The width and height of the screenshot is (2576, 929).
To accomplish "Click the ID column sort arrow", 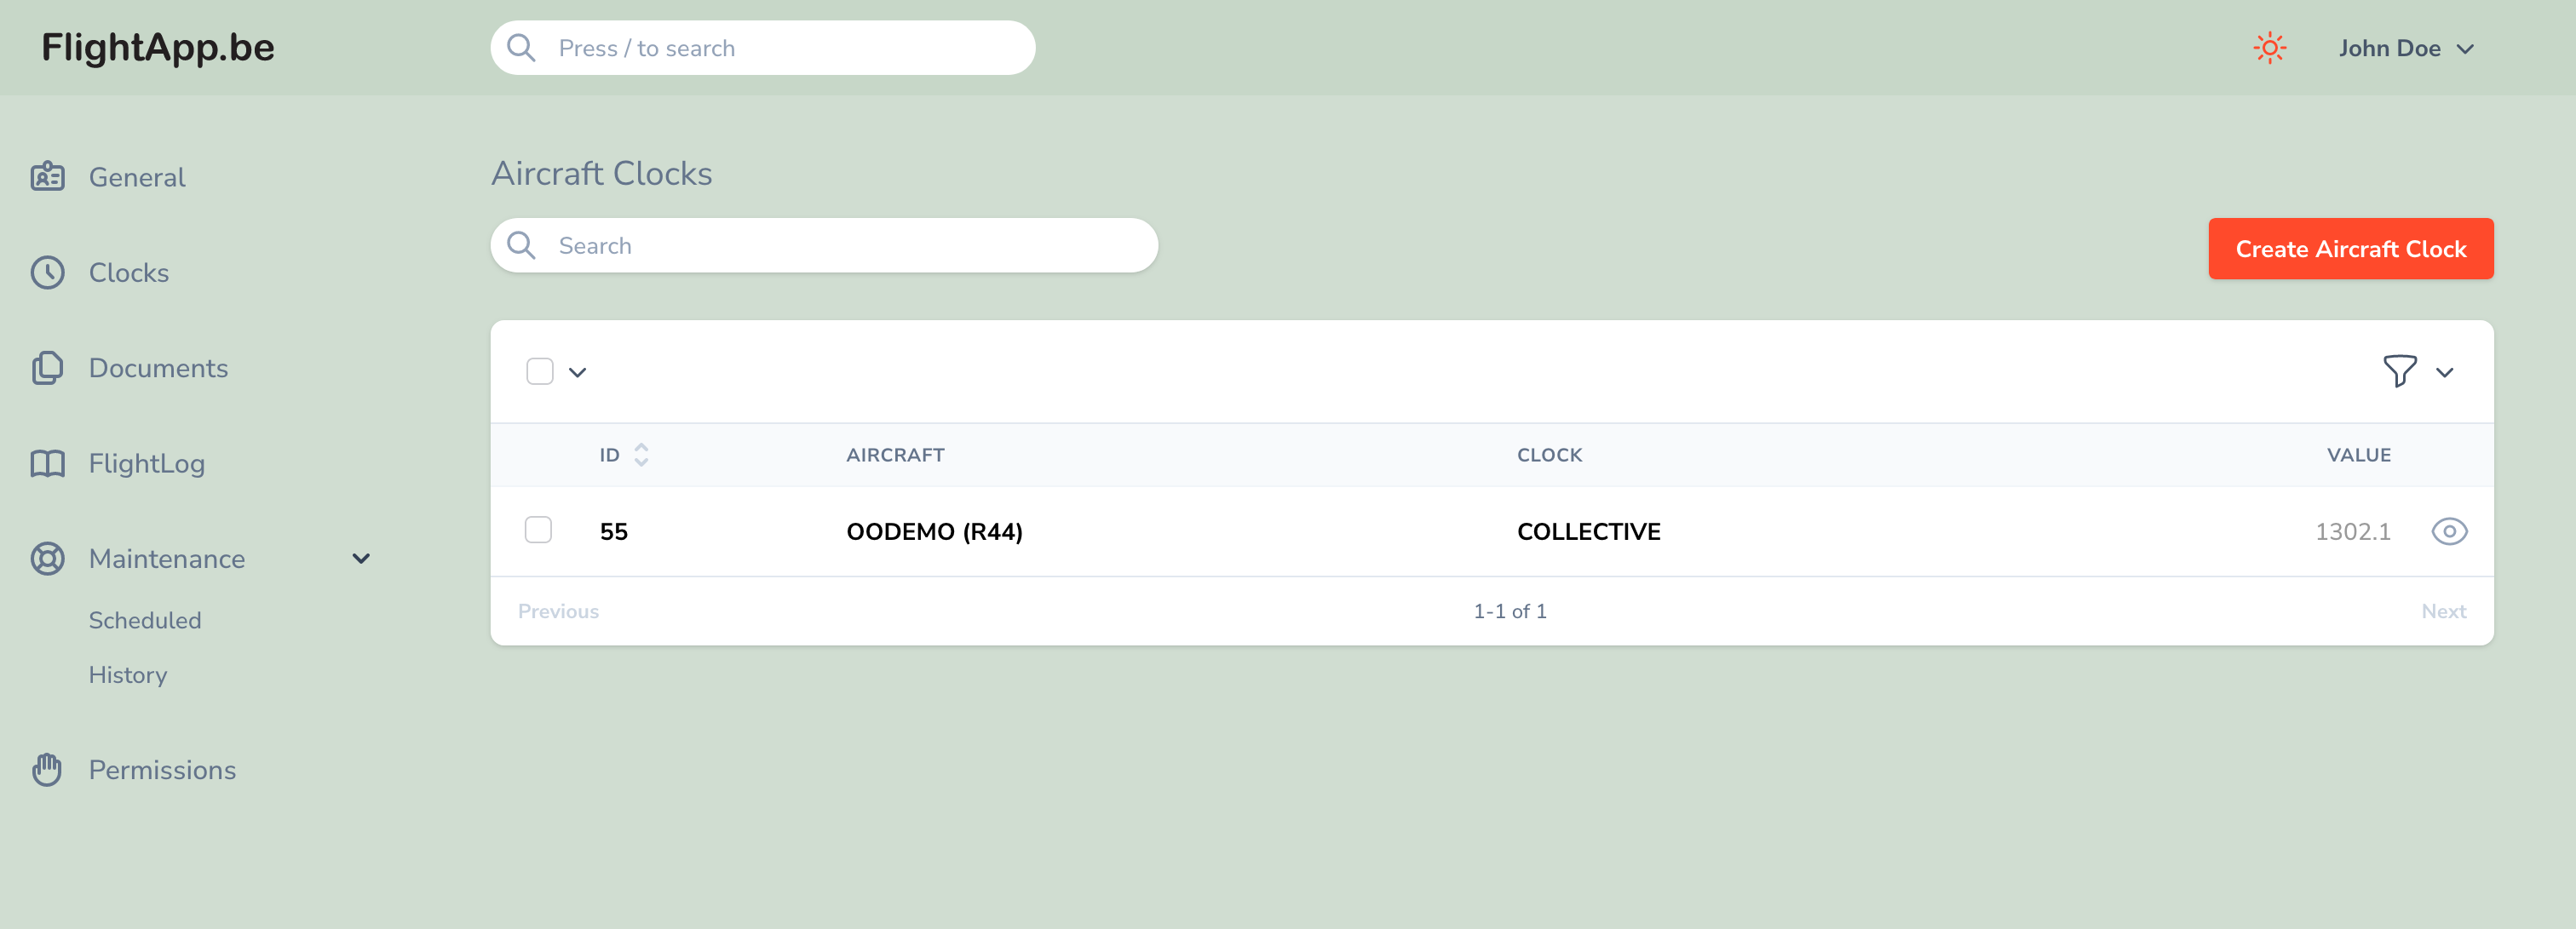I will coord(644,455).
